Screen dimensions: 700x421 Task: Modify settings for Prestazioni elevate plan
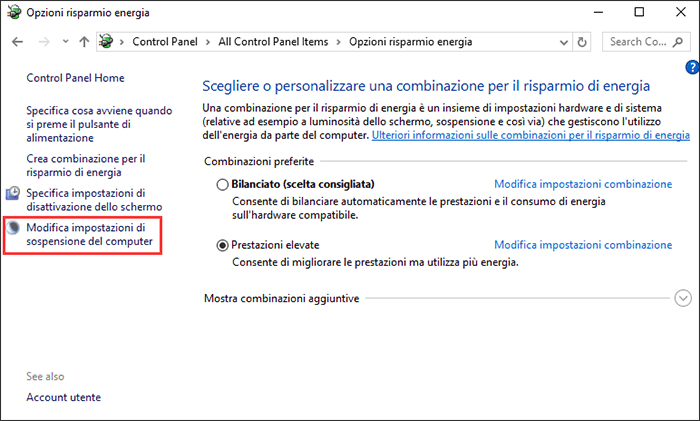click(x=583, y=245)
